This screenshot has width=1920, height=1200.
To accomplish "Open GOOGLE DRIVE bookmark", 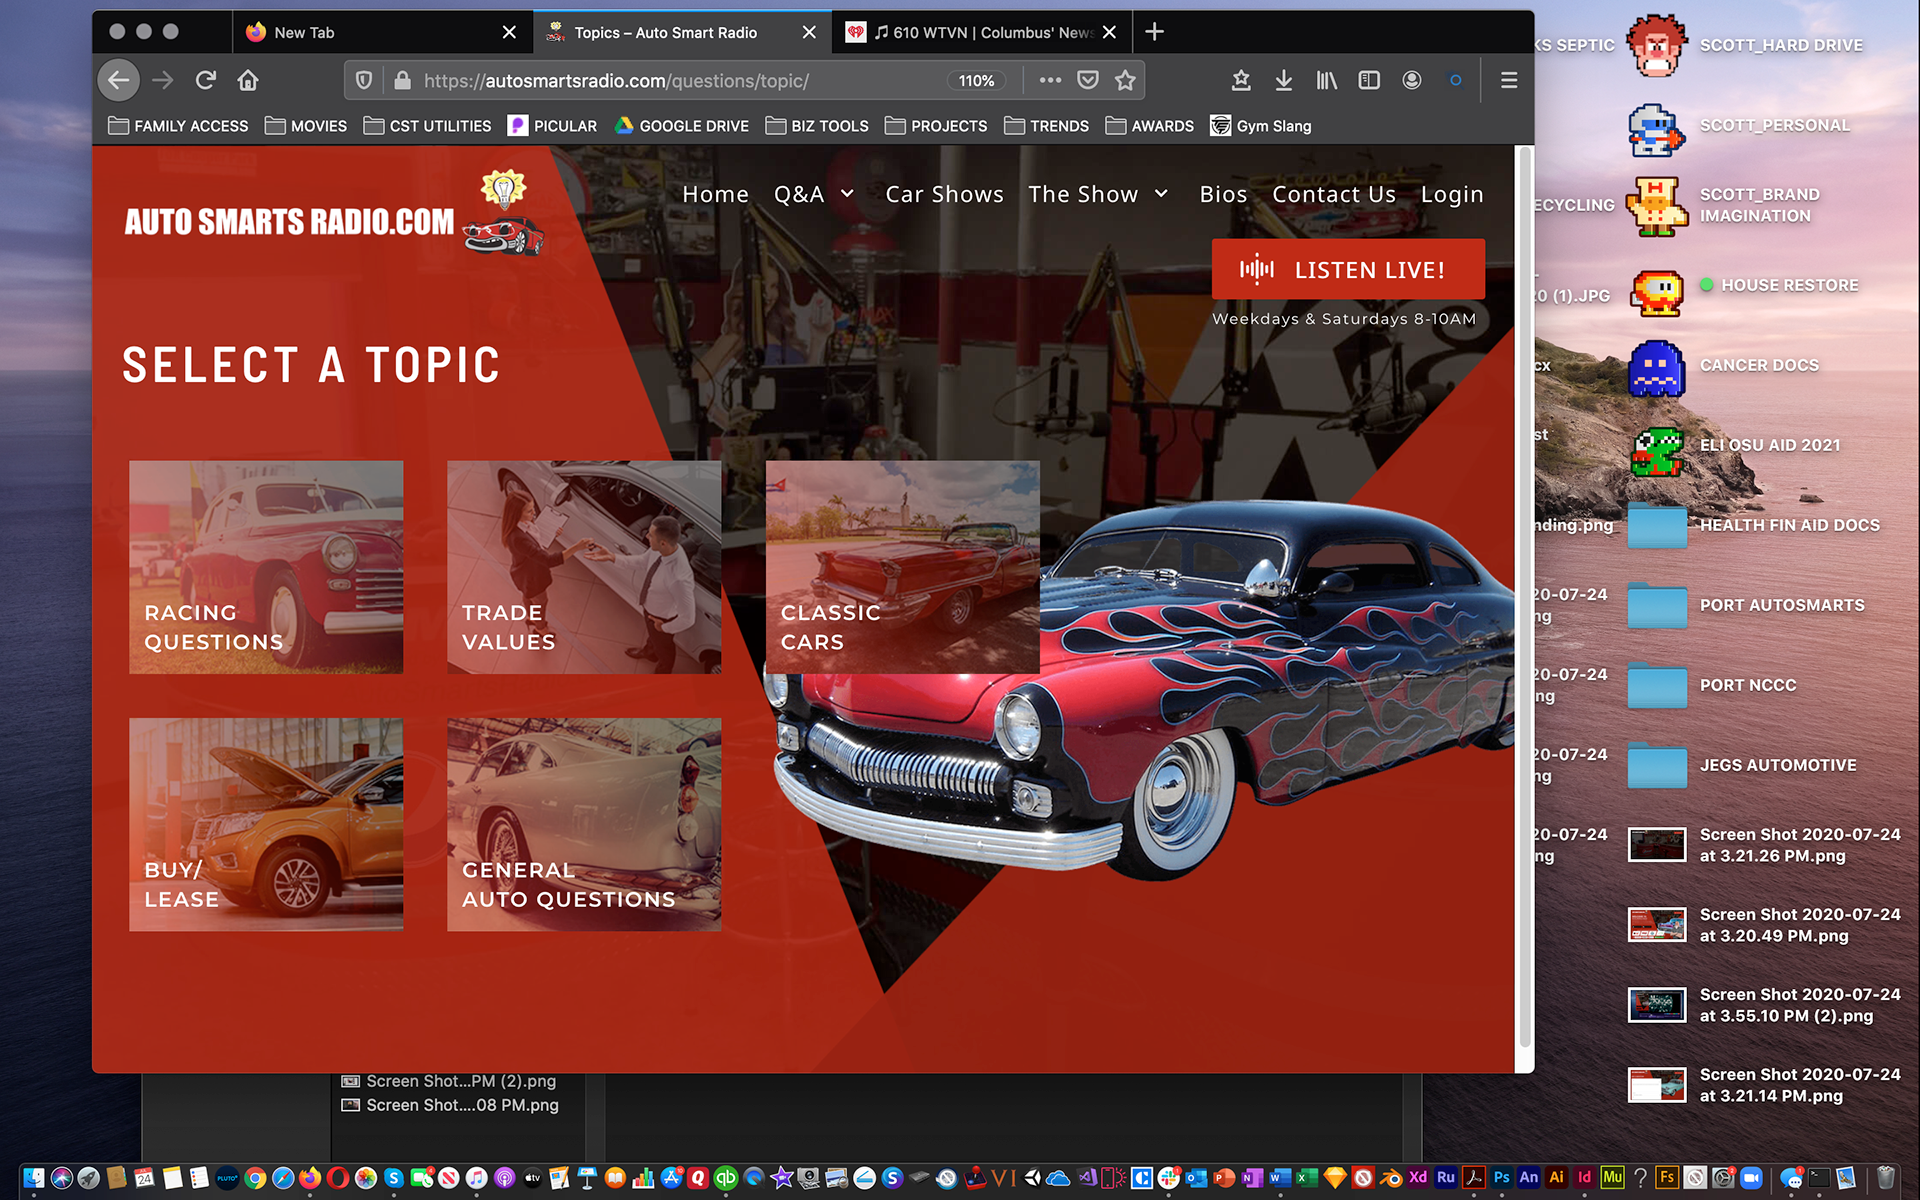I will [x=681, y=126].
